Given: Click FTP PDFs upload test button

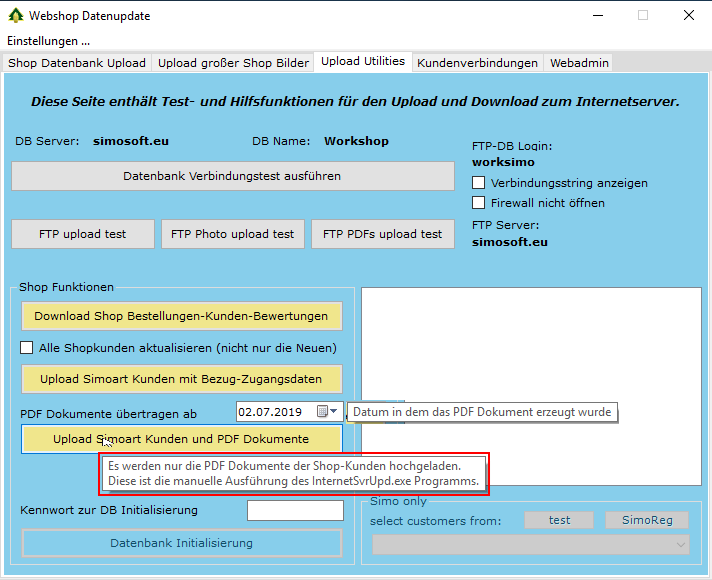Looking at the screenshot, I should (x=382, y=234).
